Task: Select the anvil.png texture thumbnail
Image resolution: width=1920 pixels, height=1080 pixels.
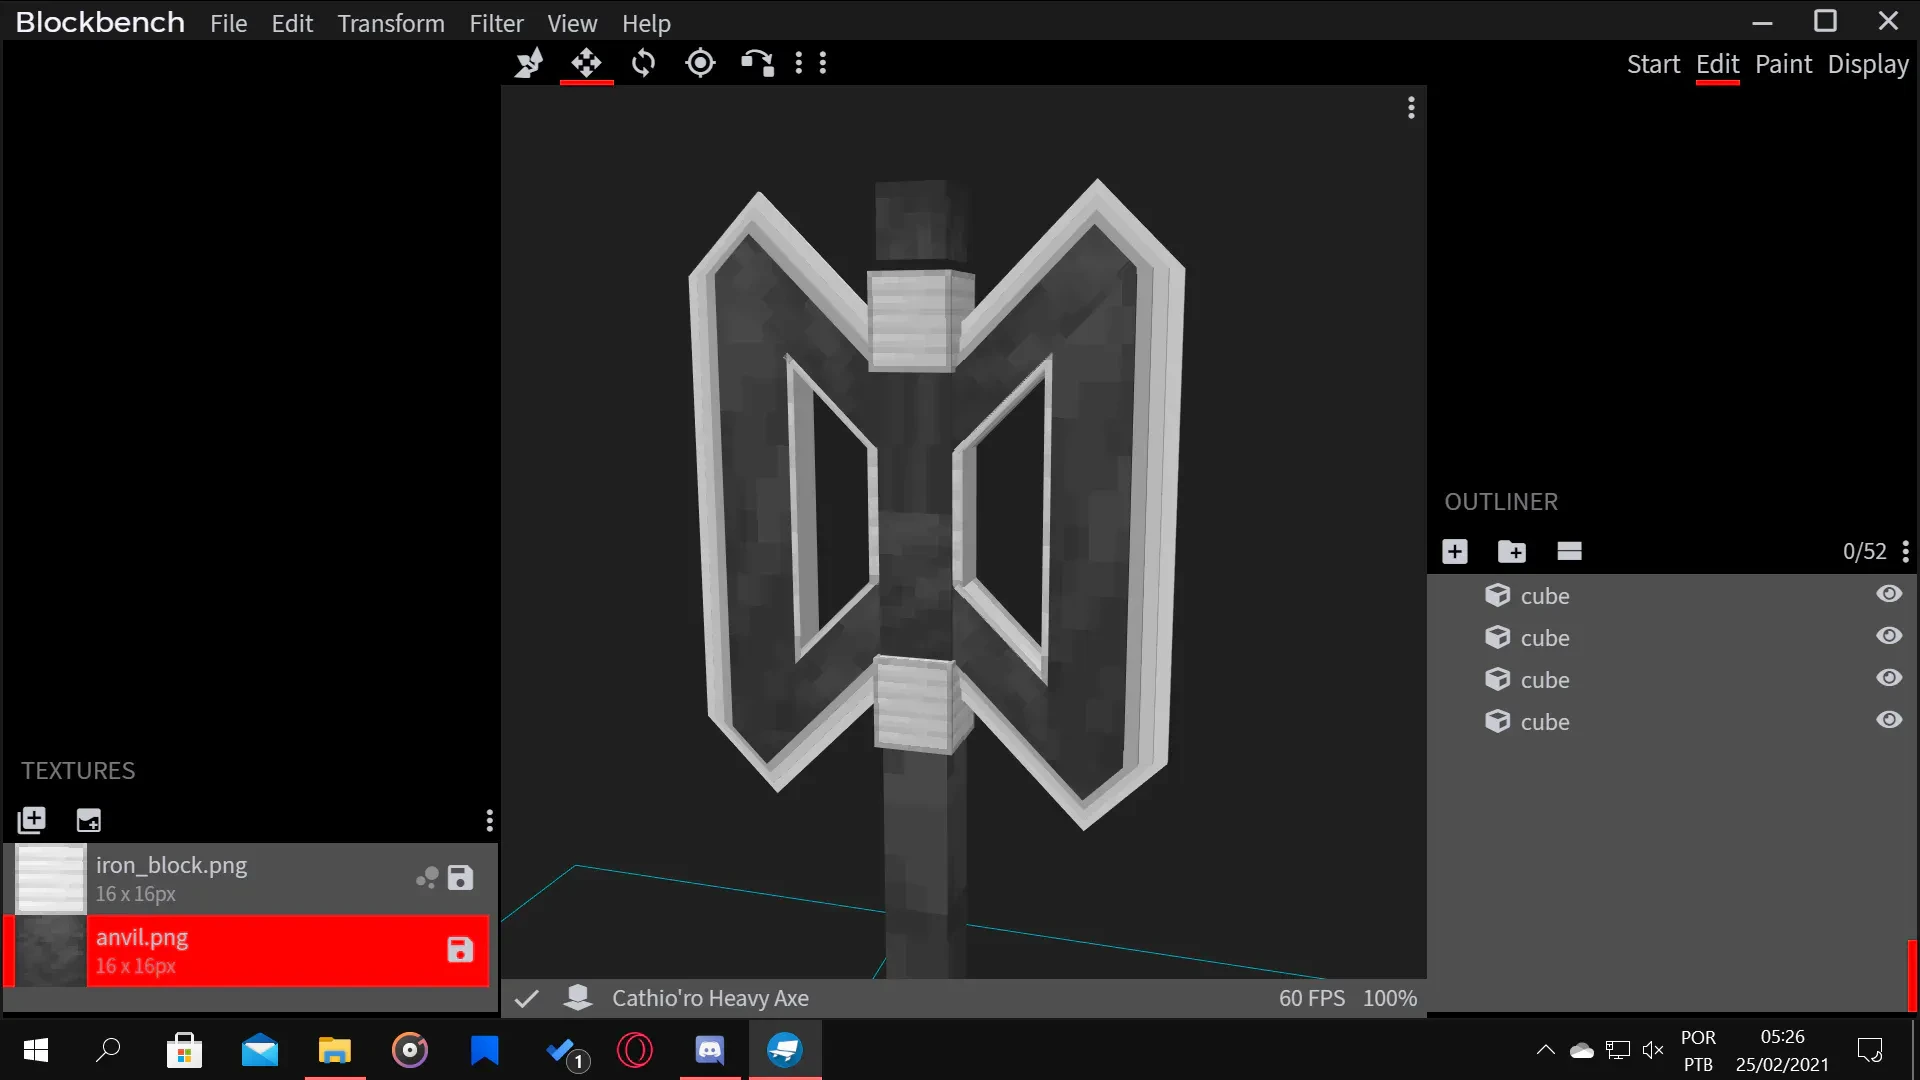Action: click(x=51, y=951)
